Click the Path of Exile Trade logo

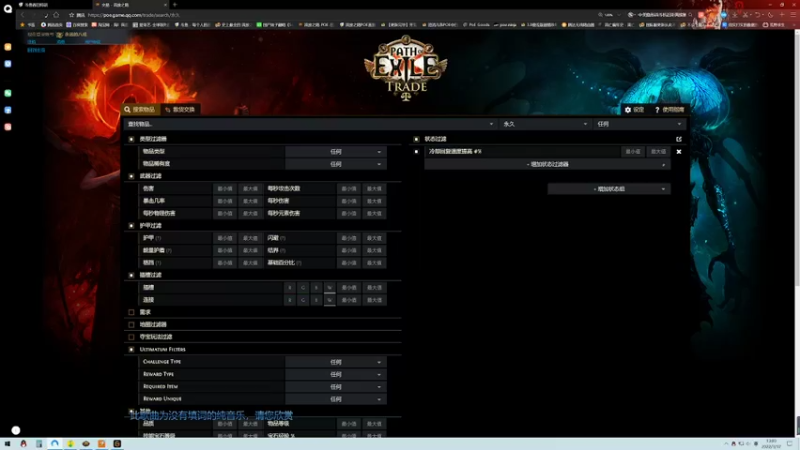coord(406,67)
